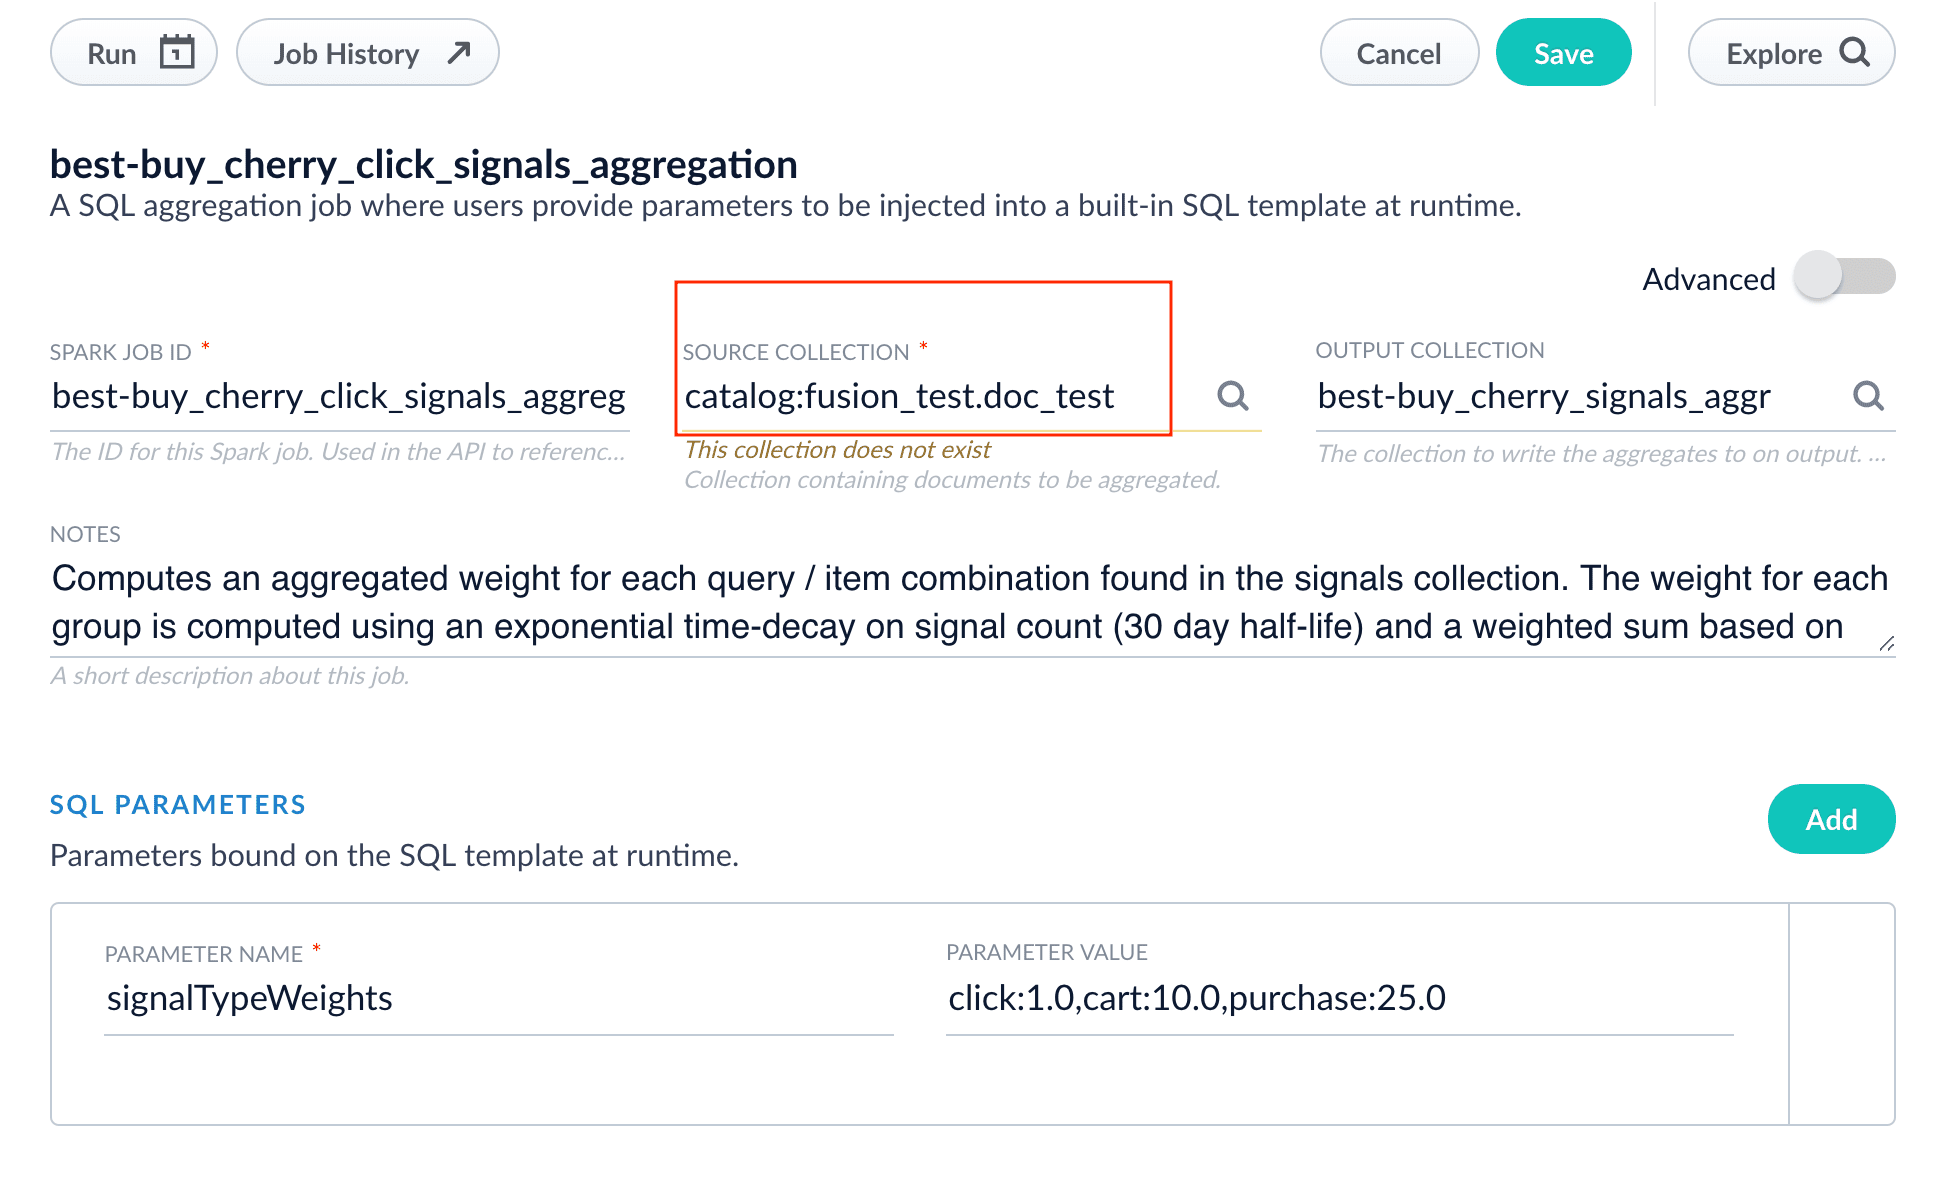
Task: Click the Output Collection field
Action: click(1544, 396)
